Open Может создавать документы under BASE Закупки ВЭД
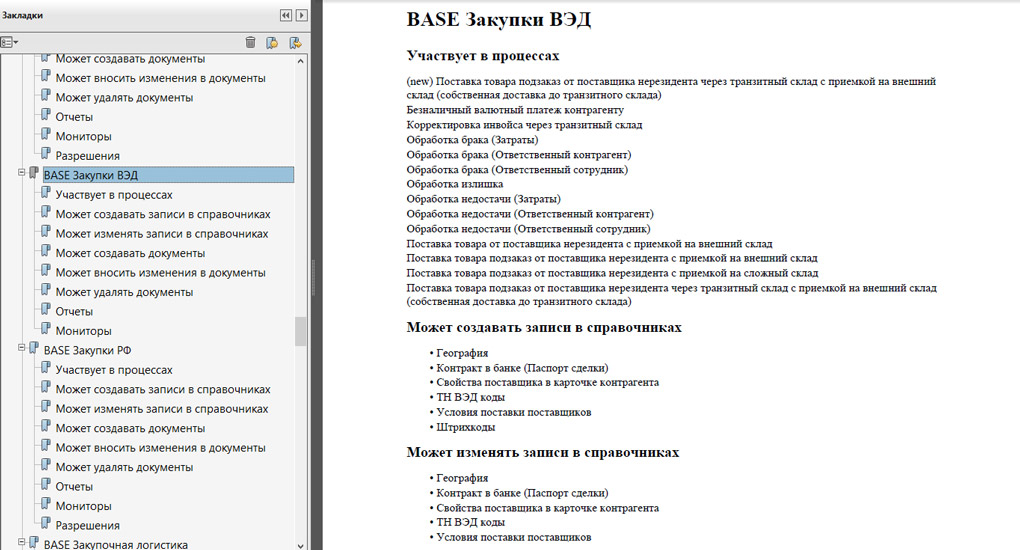 [x=130, y=253]
